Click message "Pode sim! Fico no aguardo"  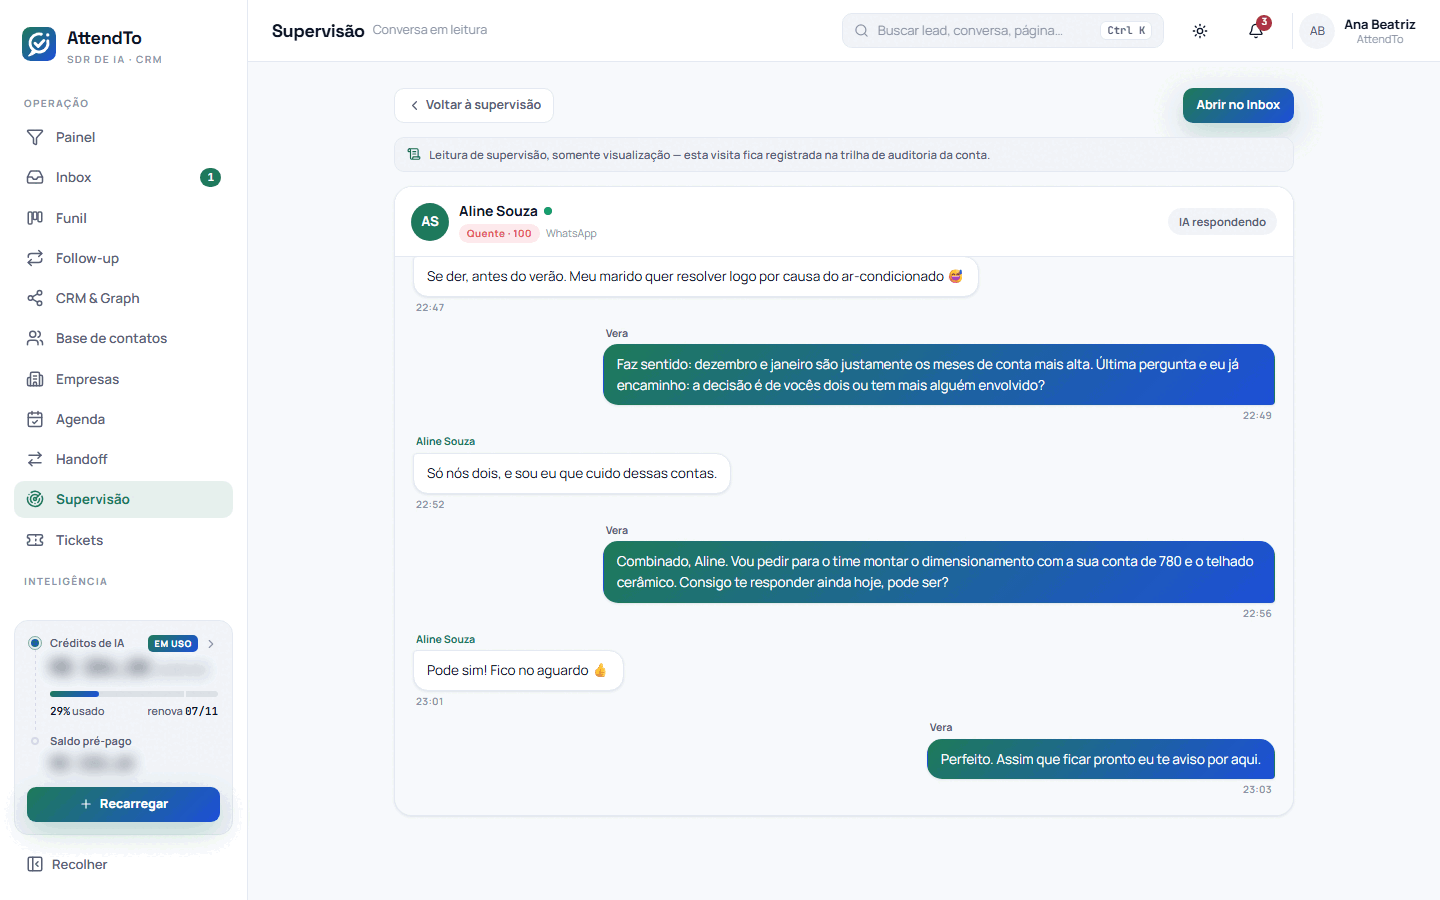pos(518,671)
